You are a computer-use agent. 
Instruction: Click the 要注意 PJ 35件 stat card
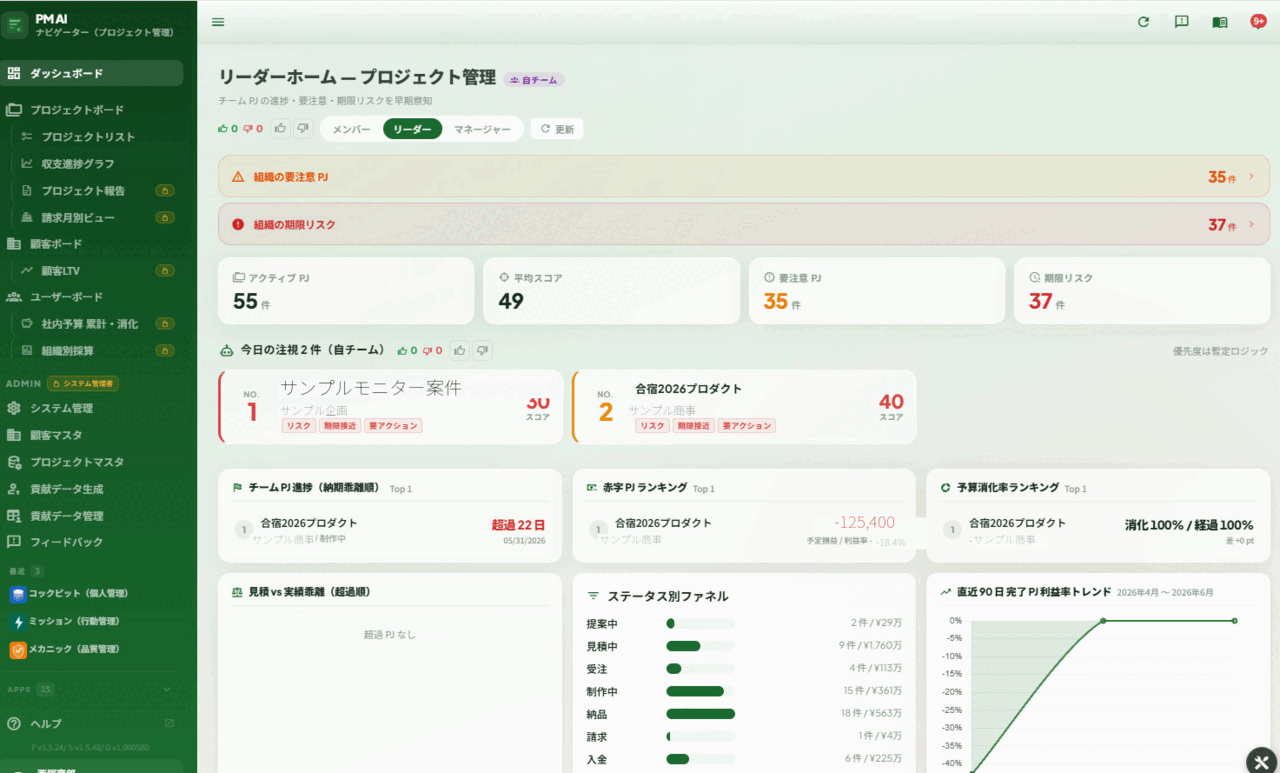(877, 291)
